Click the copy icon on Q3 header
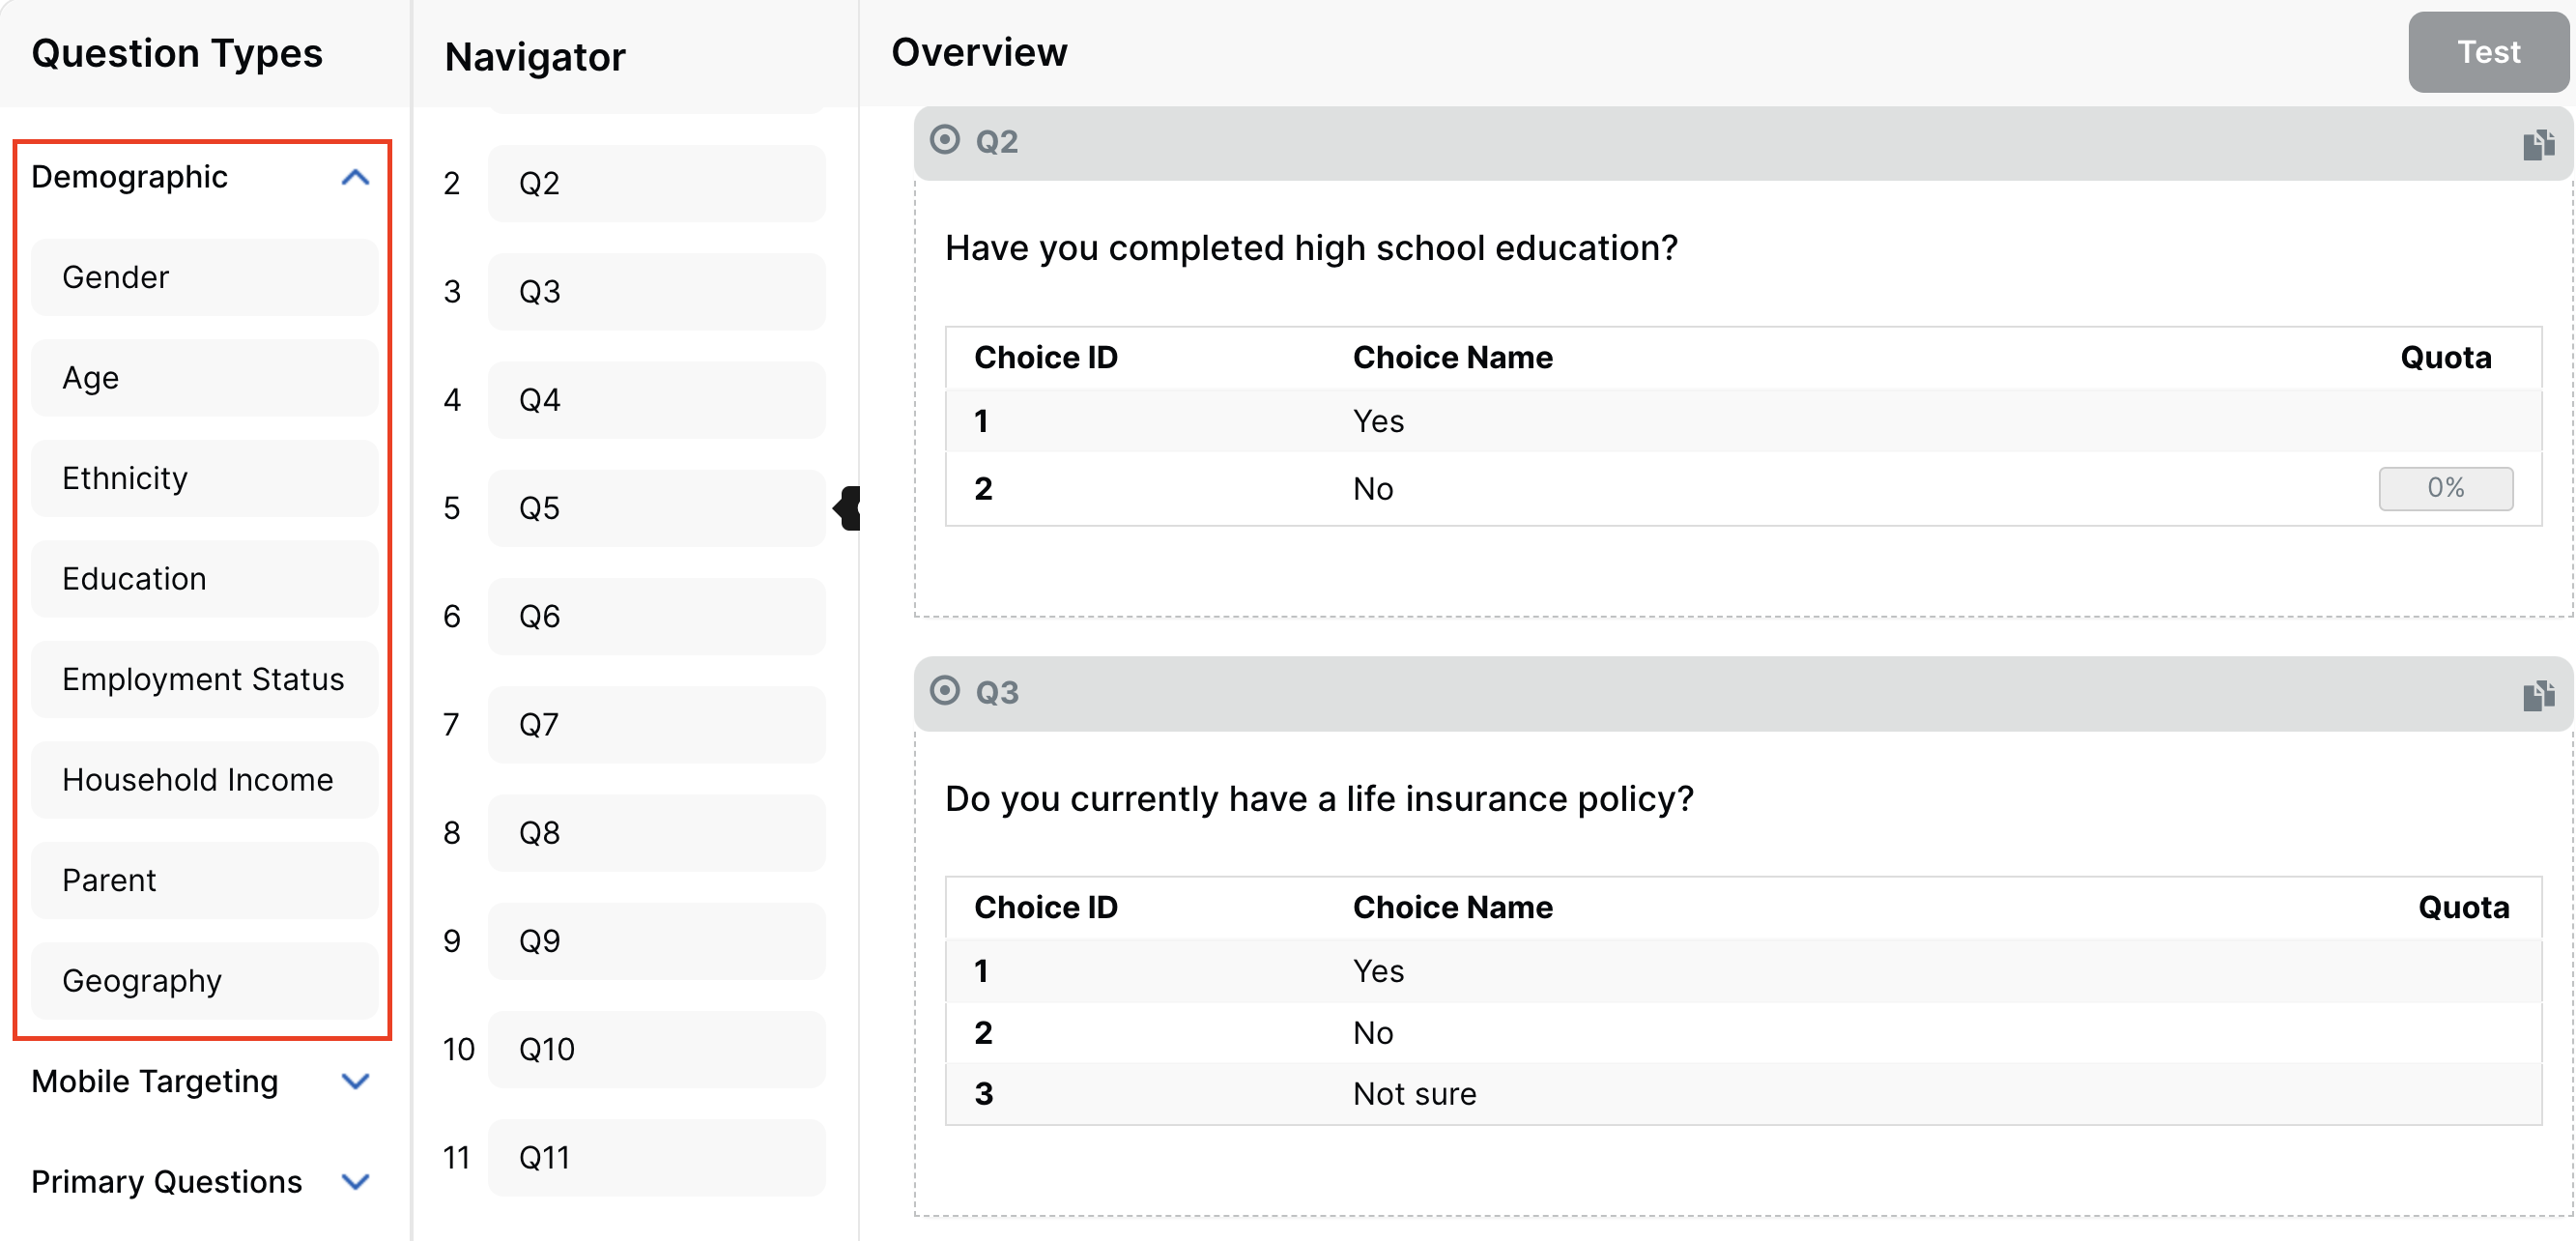This screenshot has width=2576, height=1241. (x=2537, y=695)
